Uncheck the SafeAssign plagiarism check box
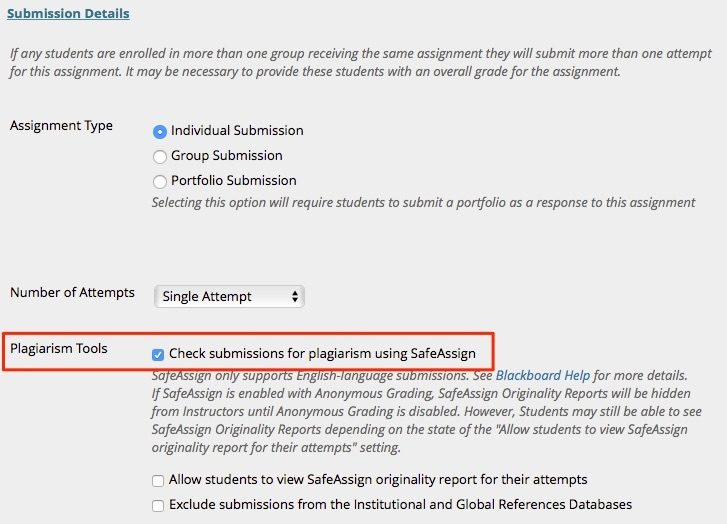 tap(158, 354)
